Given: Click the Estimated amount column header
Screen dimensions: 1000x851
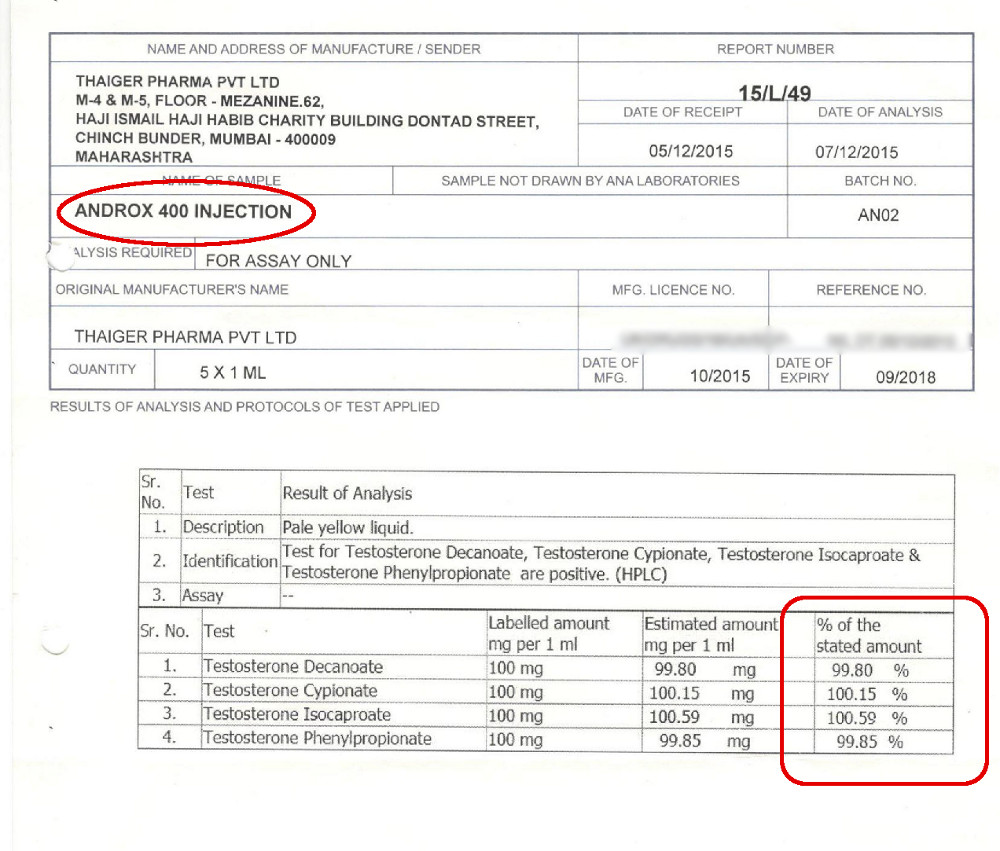Looking at the screenshot, I should click(711, 634).
